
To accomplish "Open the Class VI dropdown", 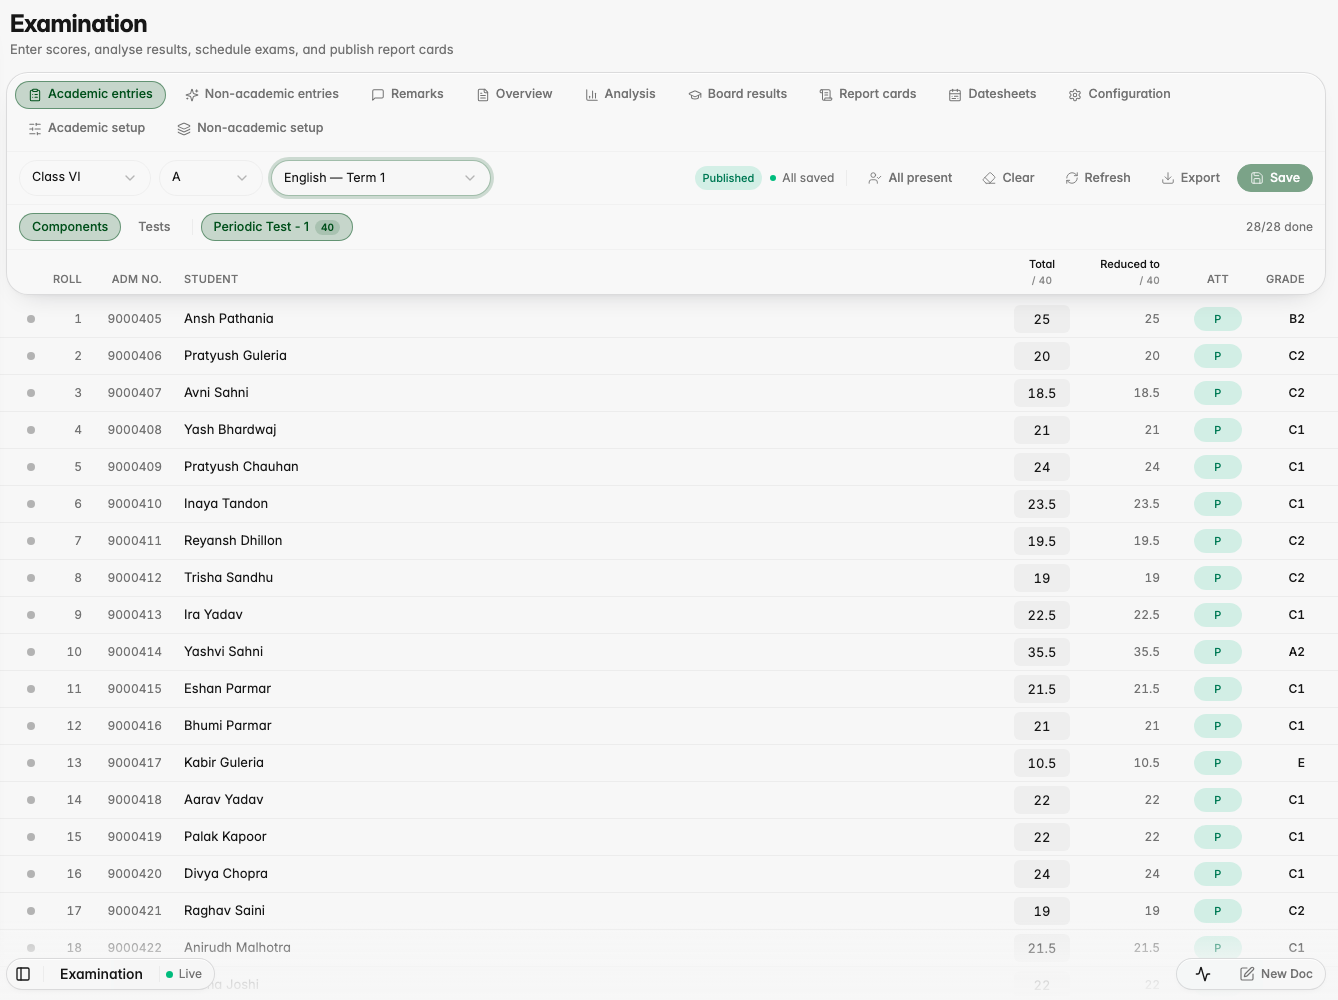I will [85, 177].
